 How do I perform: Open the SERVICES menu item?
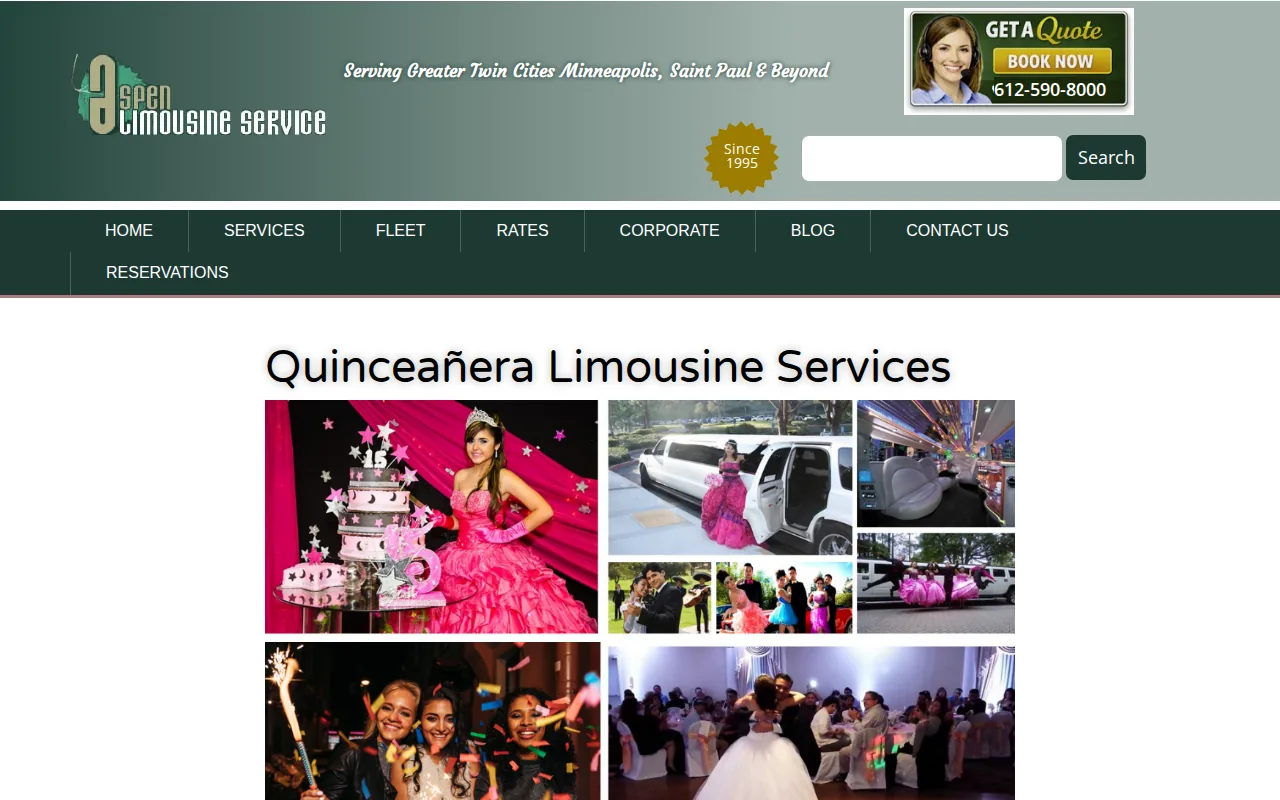click(264, 231)
